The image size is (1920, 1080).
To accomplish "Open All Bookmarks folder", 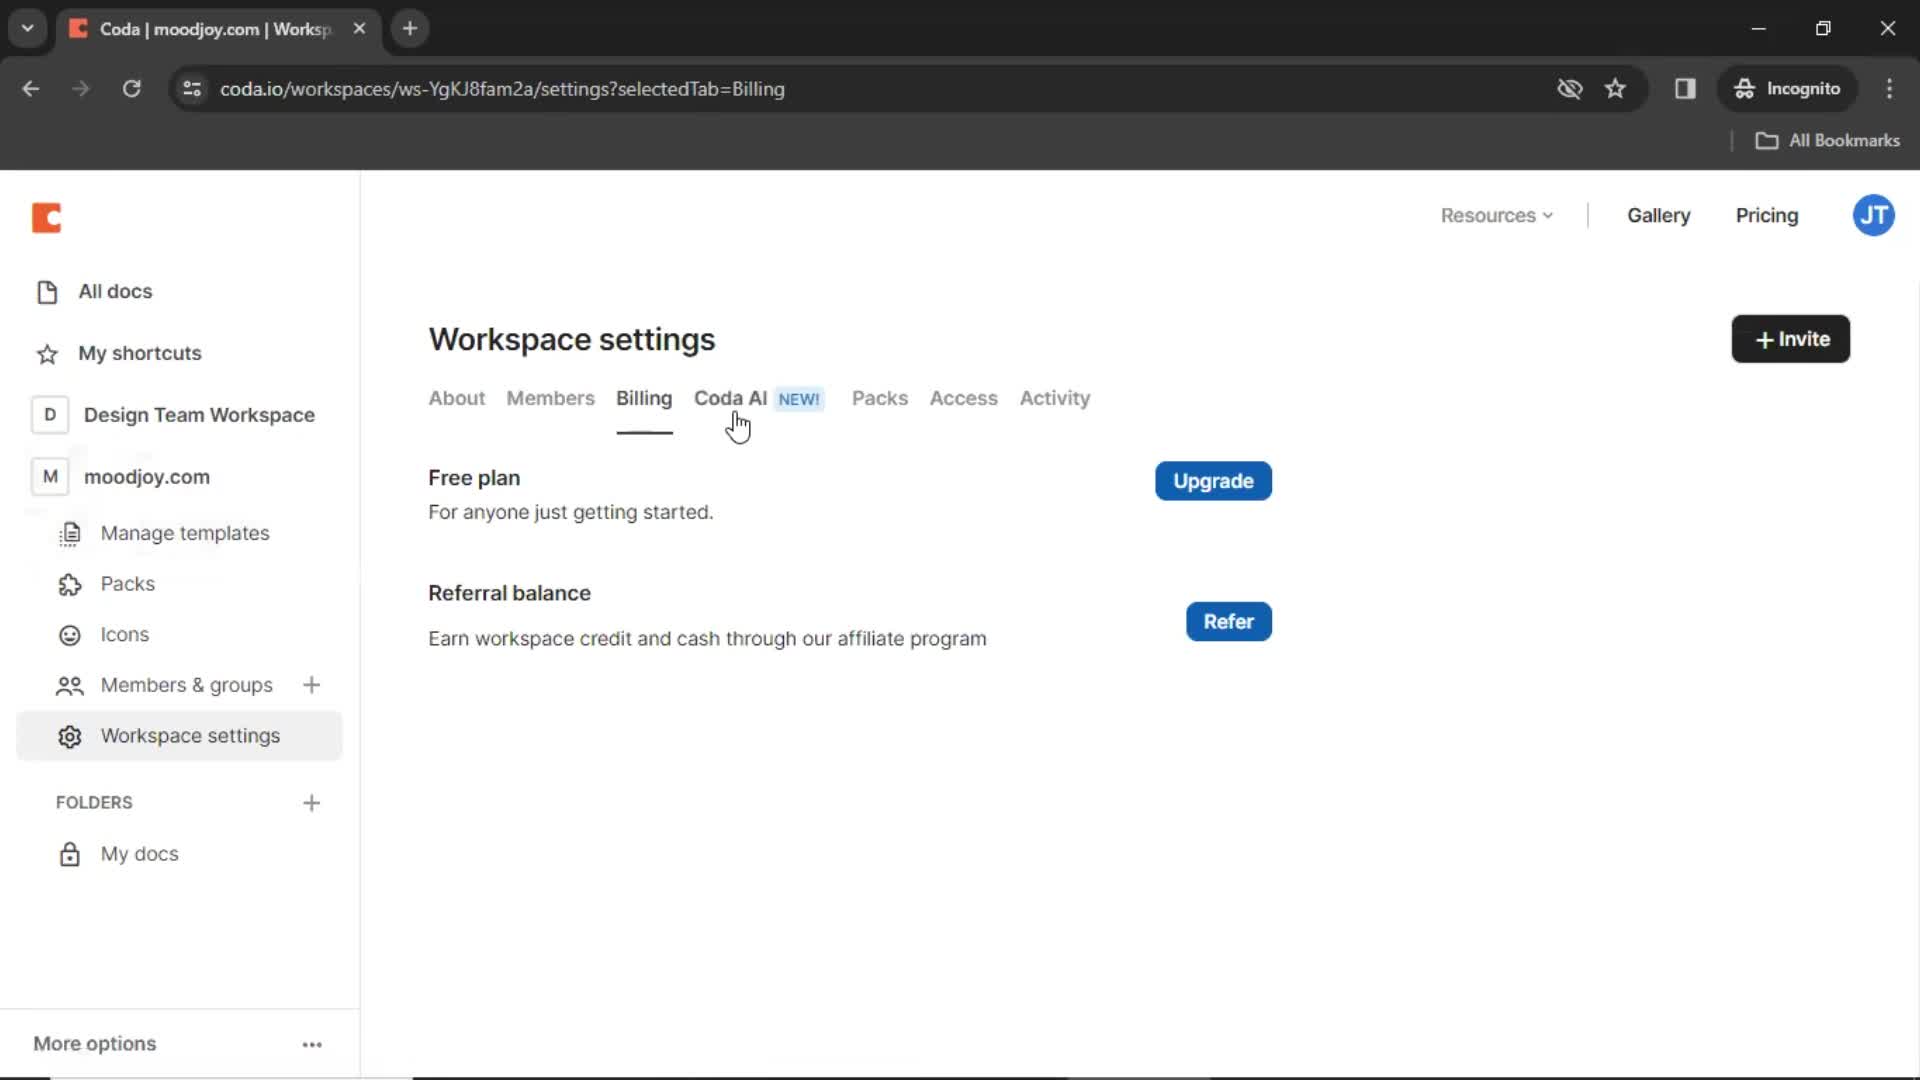I will pos(1827,141).
